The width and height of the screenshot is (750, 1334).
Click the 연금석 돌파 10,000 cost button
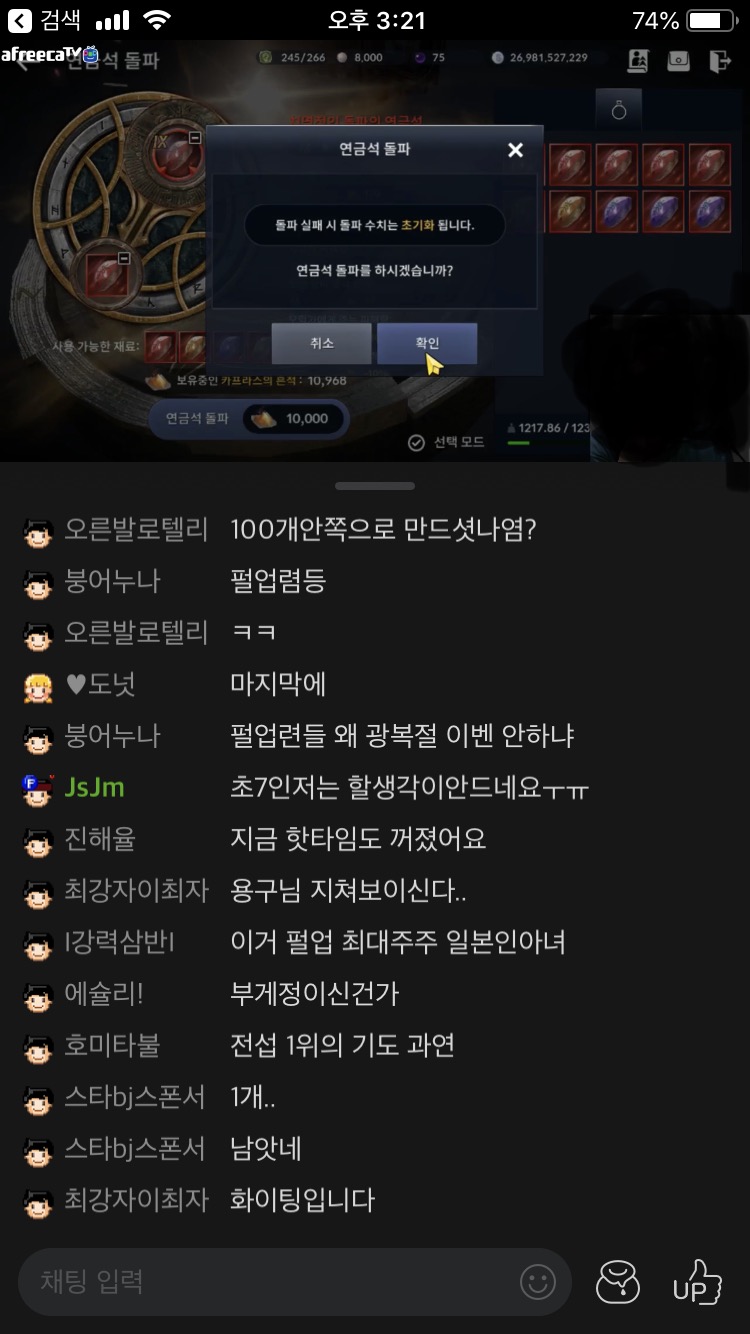[x=250, y=419]
